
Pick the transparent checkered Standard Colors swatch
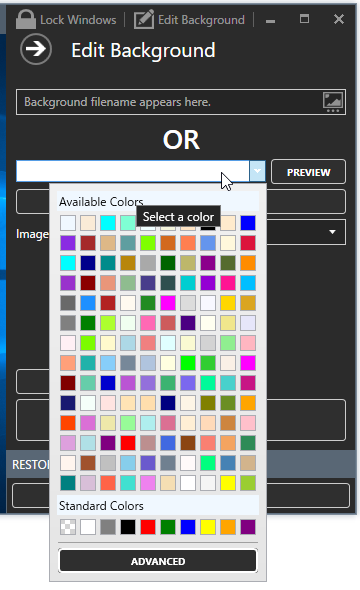tap(68, 527)
